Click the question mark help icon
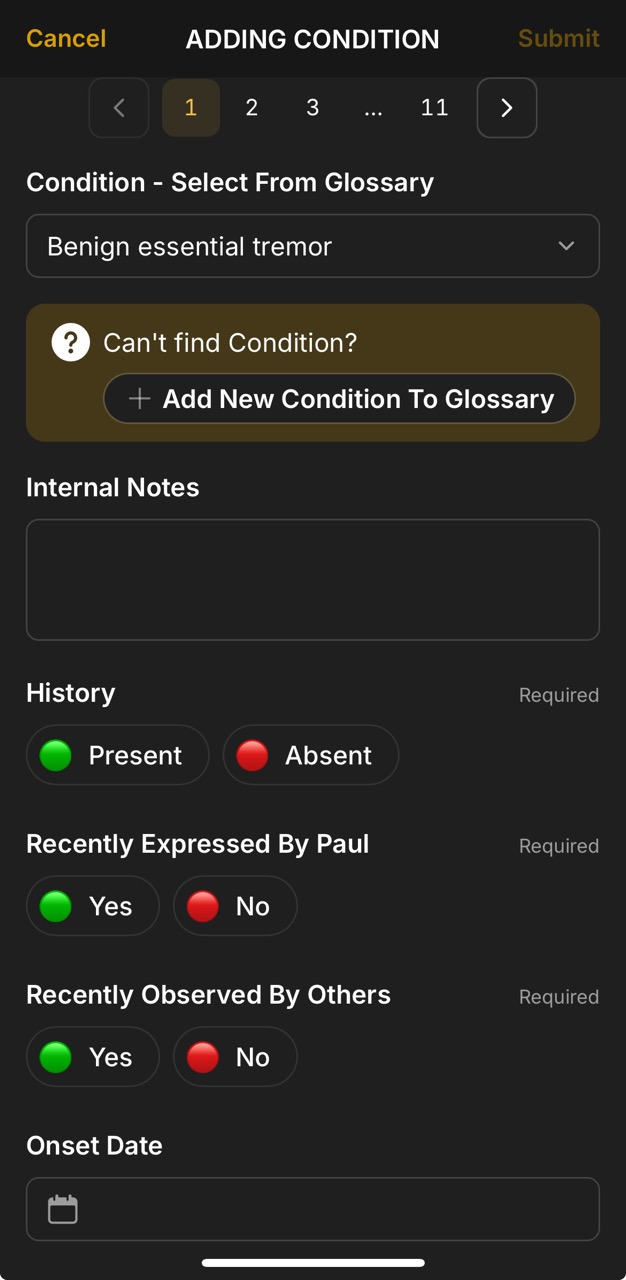The height and width of the screenshot is (1280, 626). 69,342
